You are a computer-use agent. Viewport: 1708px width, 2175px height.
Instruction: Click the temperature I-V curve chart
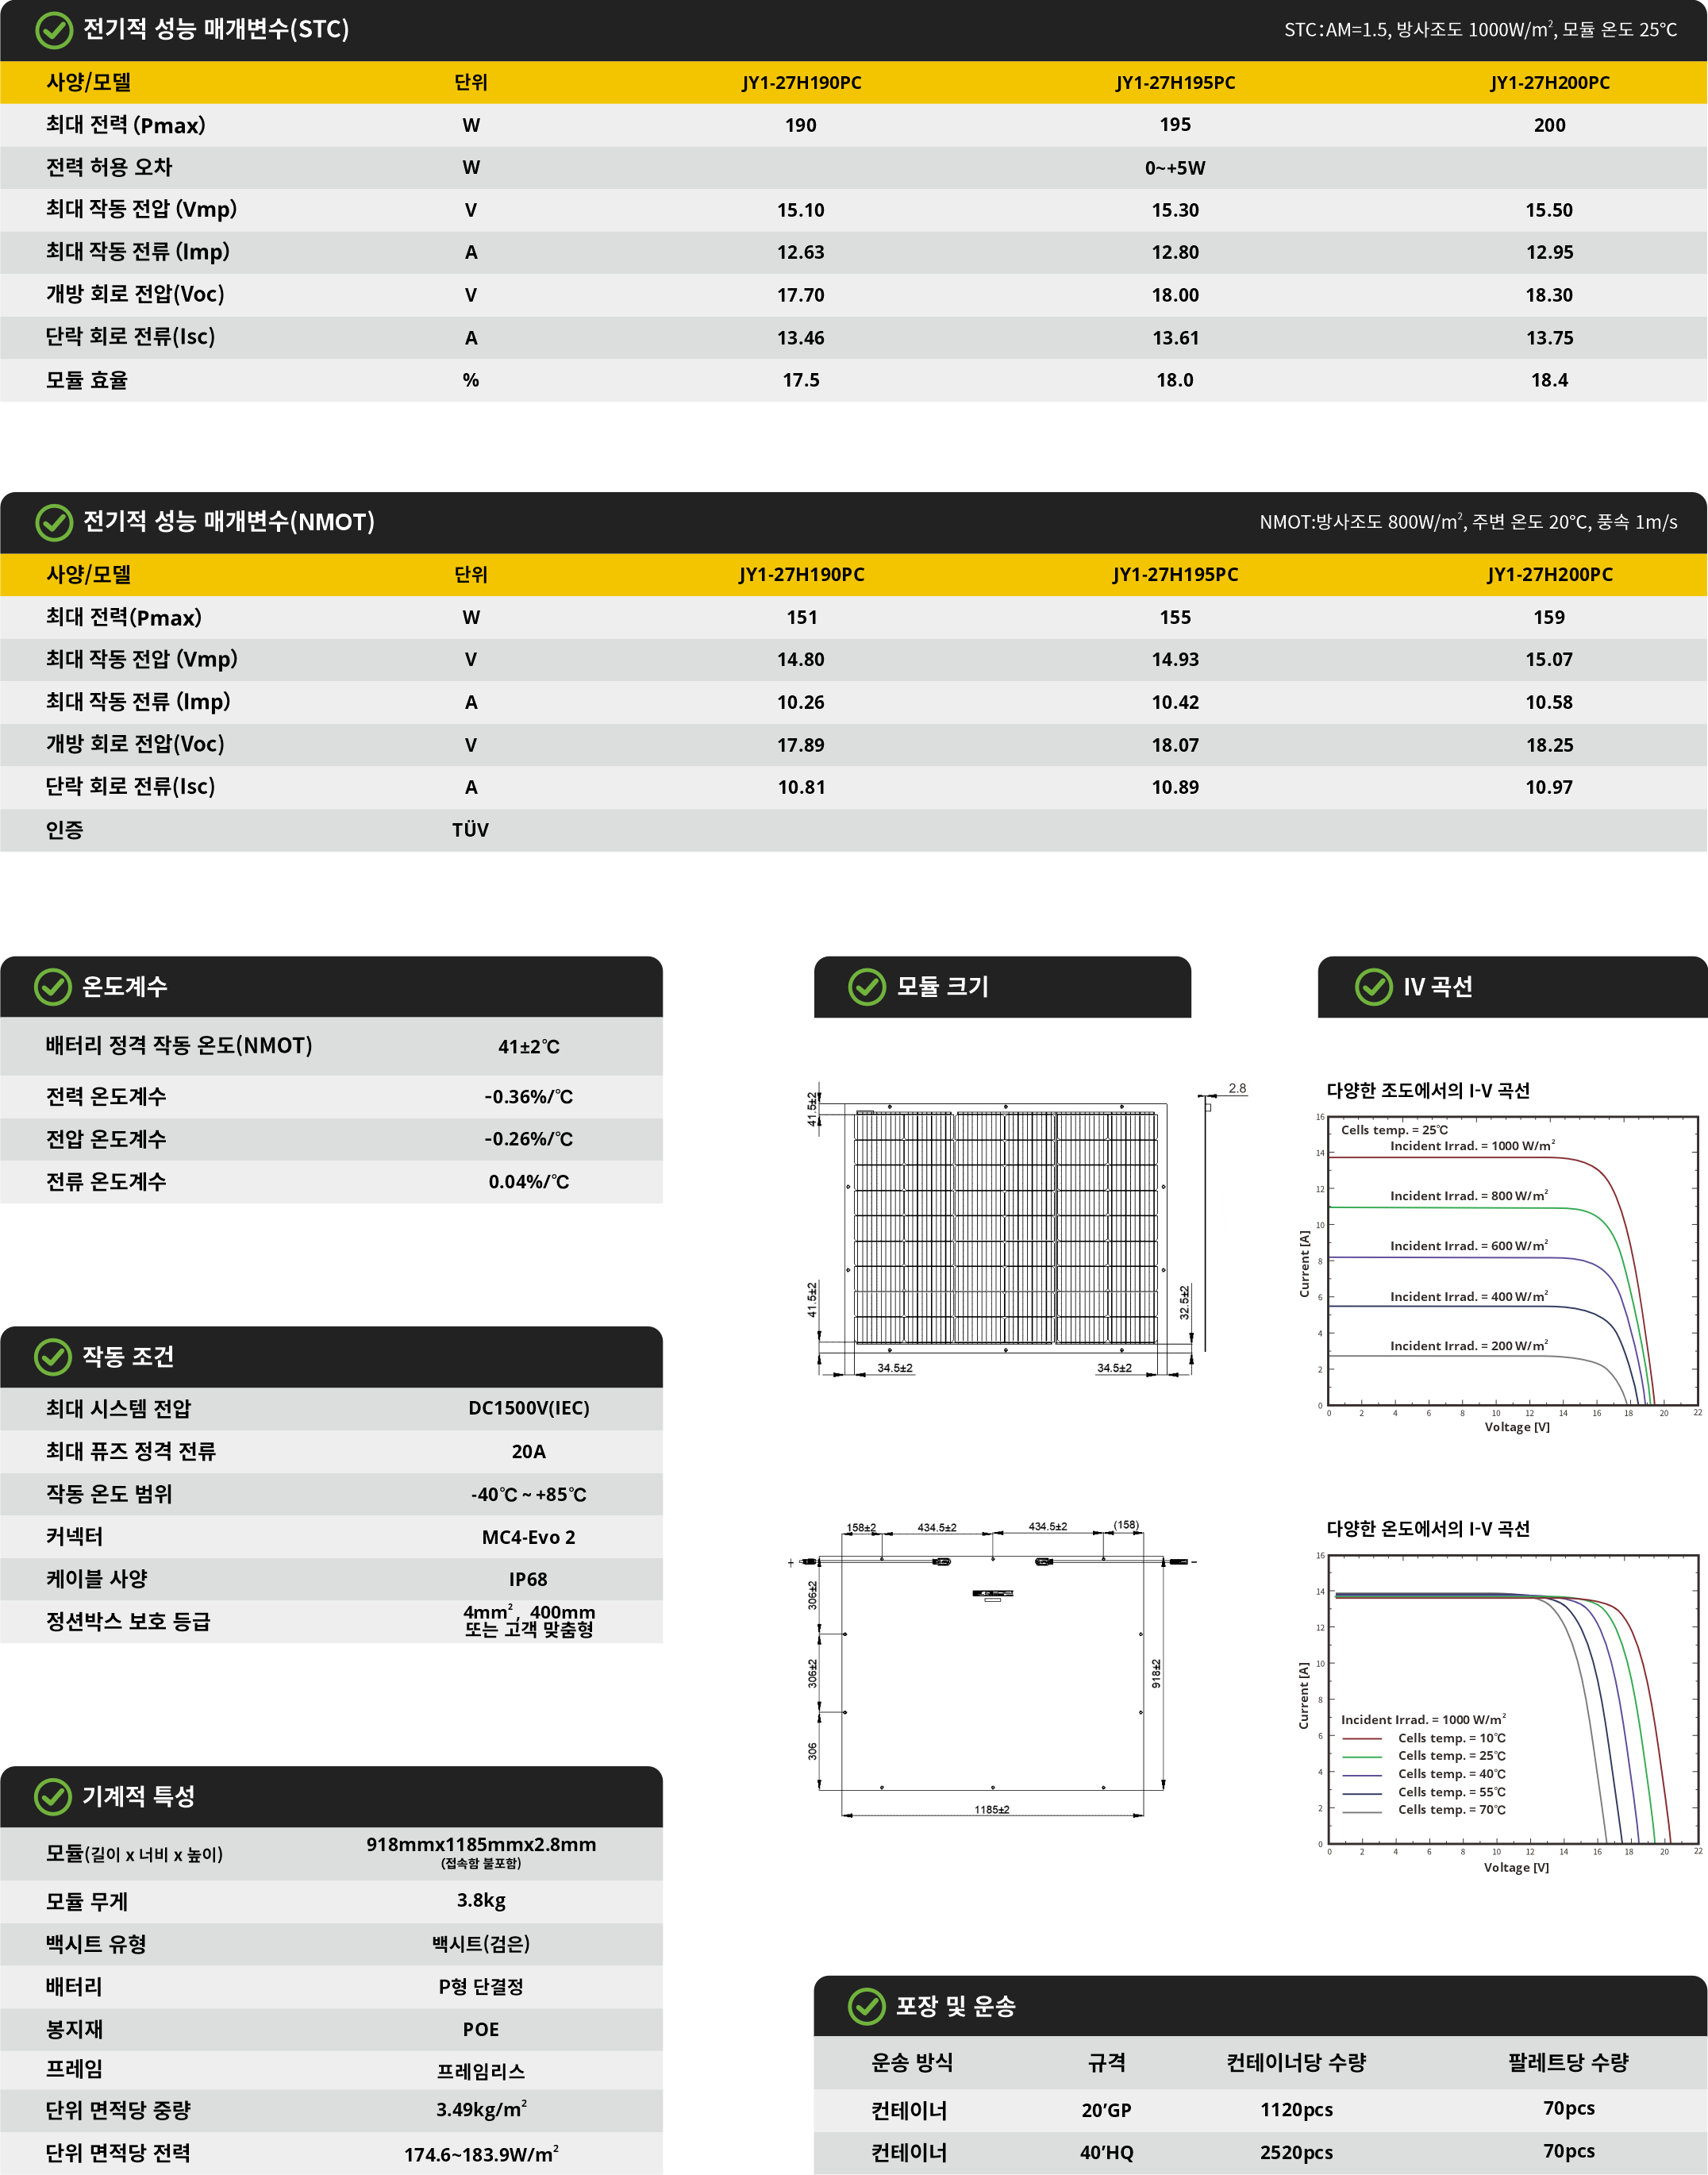point(1500,1705)
